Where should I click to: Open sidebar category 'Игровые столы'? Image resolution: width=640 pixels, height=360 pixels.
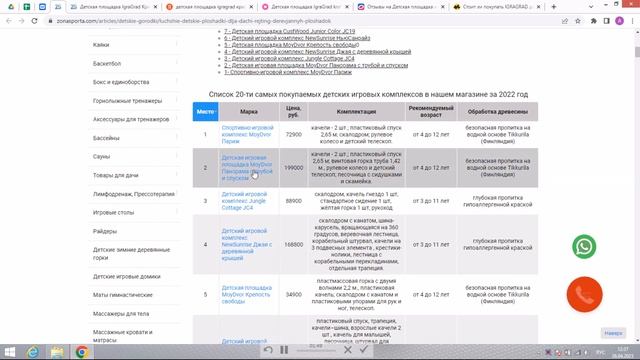[113, 212]
